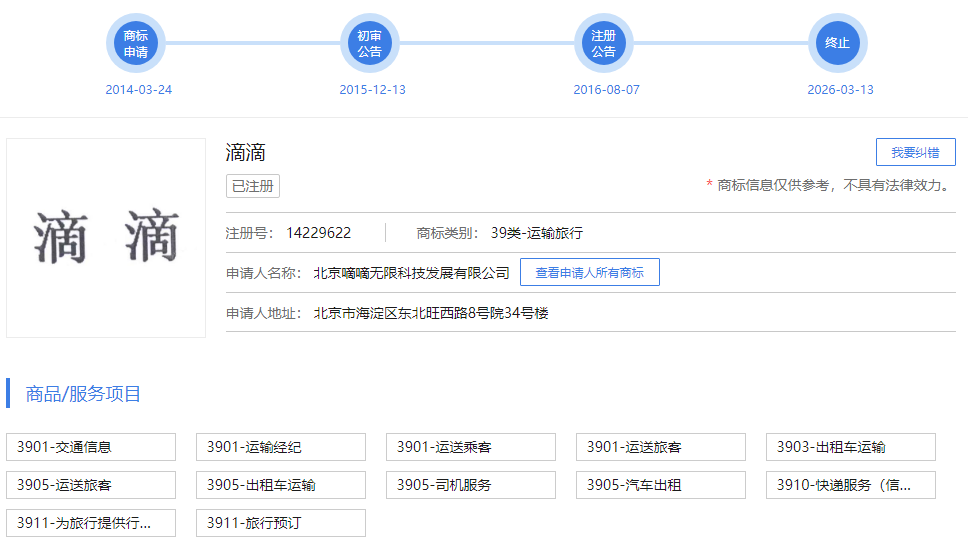The height and width of the screenshot is (558, 968).
Task: Select the 3905-汽车出租 service item
Action: tap(661, 485)
